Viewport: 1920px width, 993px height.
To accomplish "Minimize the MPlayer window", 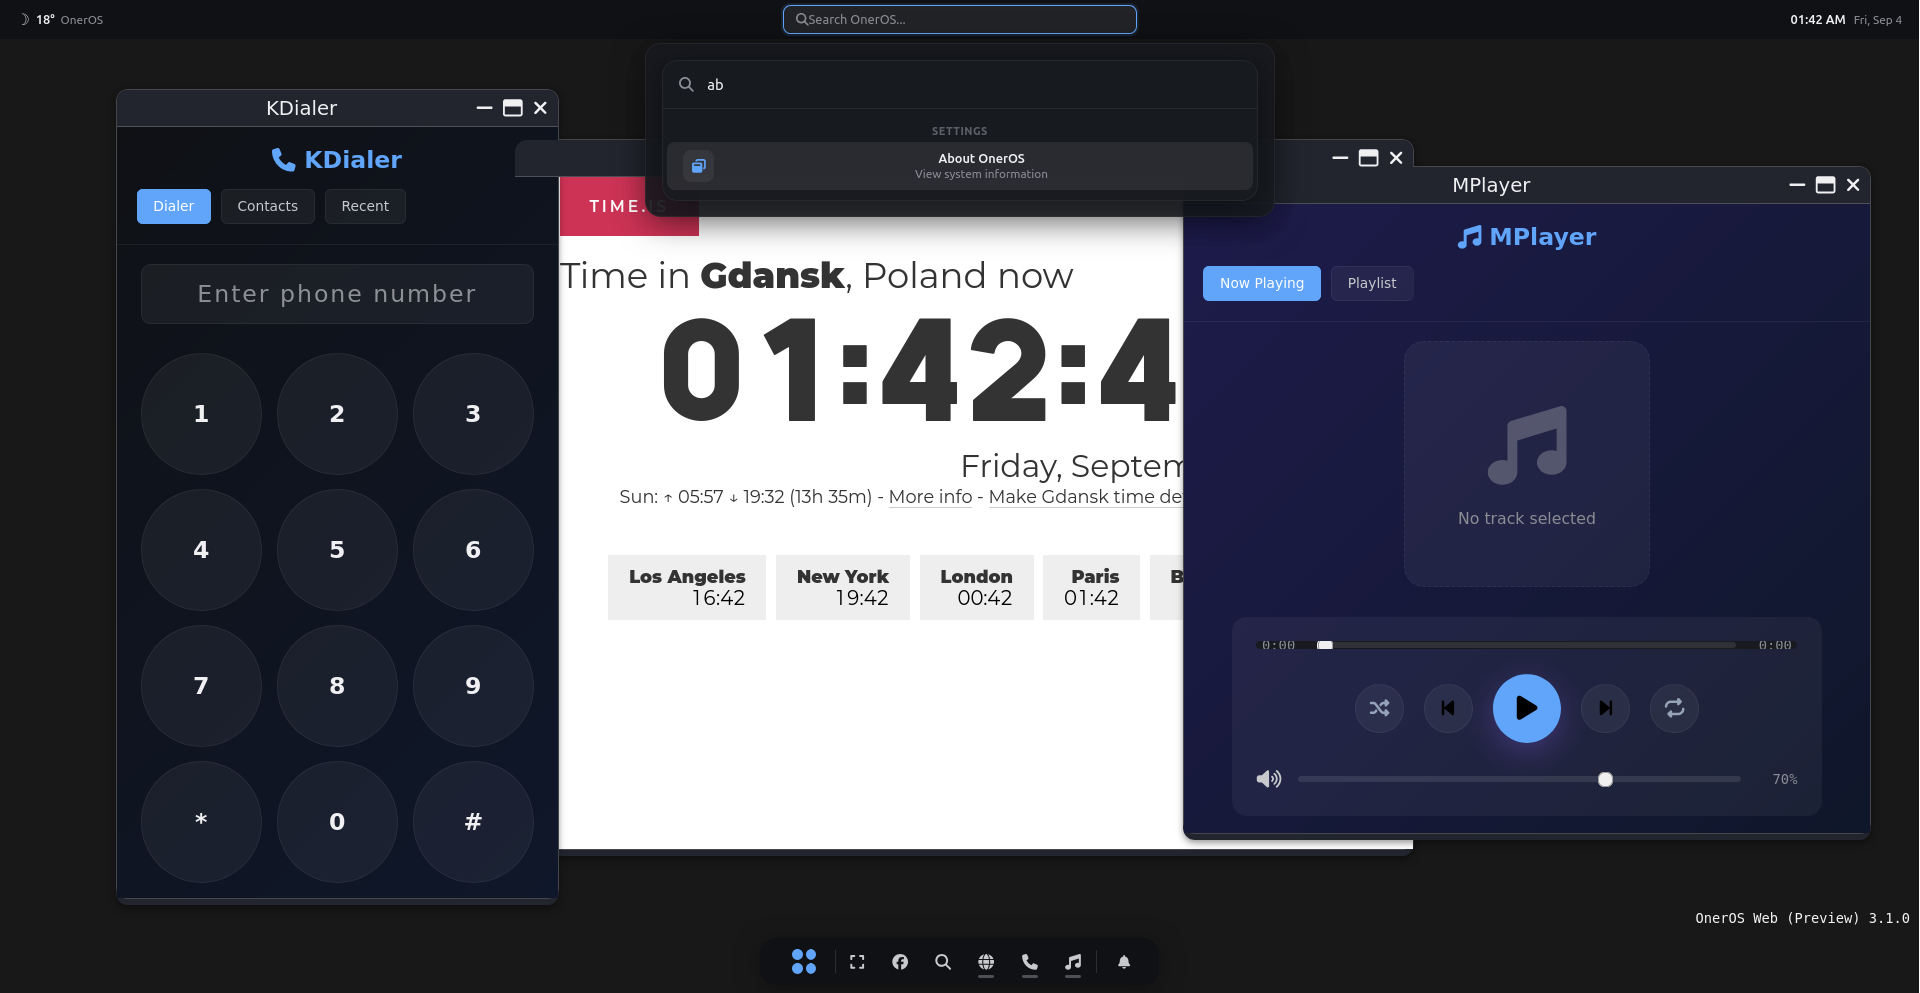I will click(1797, 185).
